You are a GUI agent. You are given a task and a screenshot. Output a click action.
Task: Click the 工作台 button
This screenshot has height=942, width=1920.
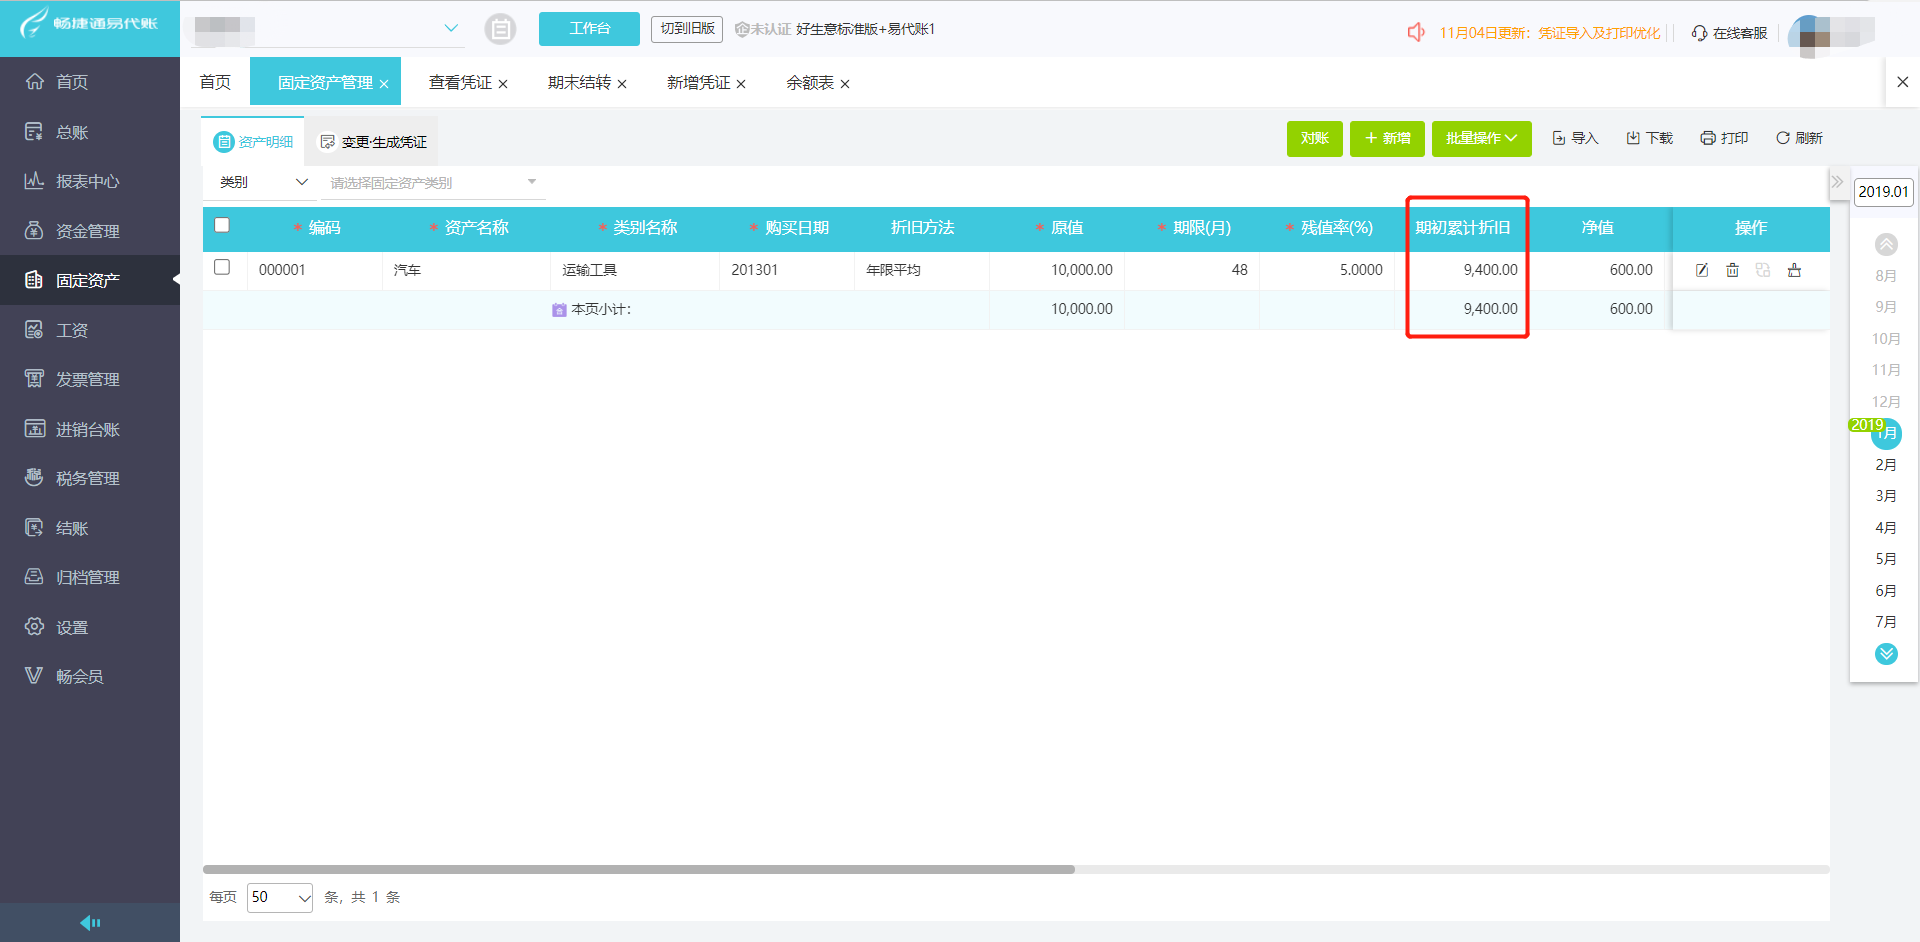click(x=589, y=28)
